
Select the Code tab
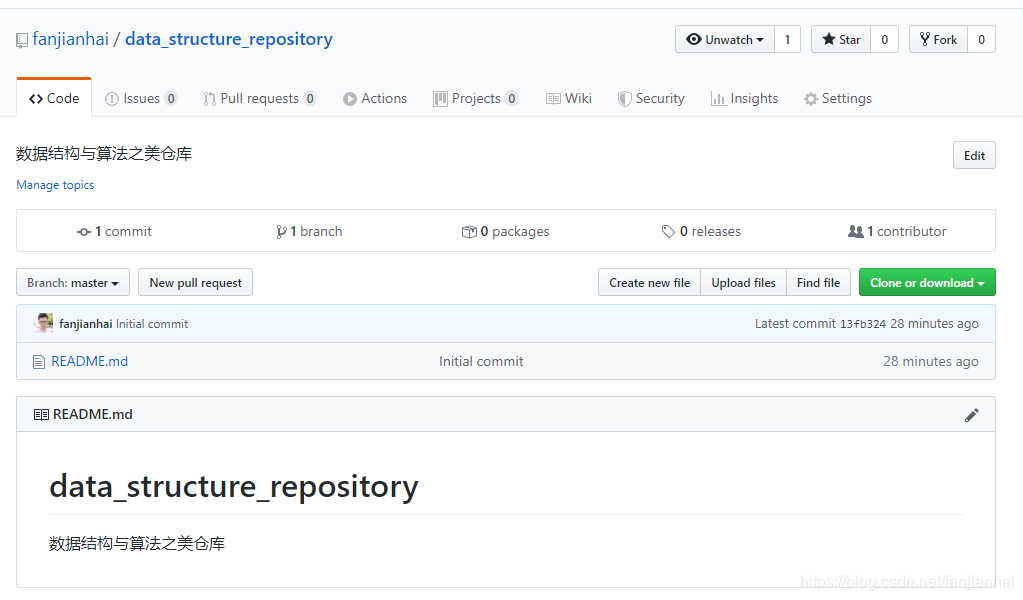54,98
